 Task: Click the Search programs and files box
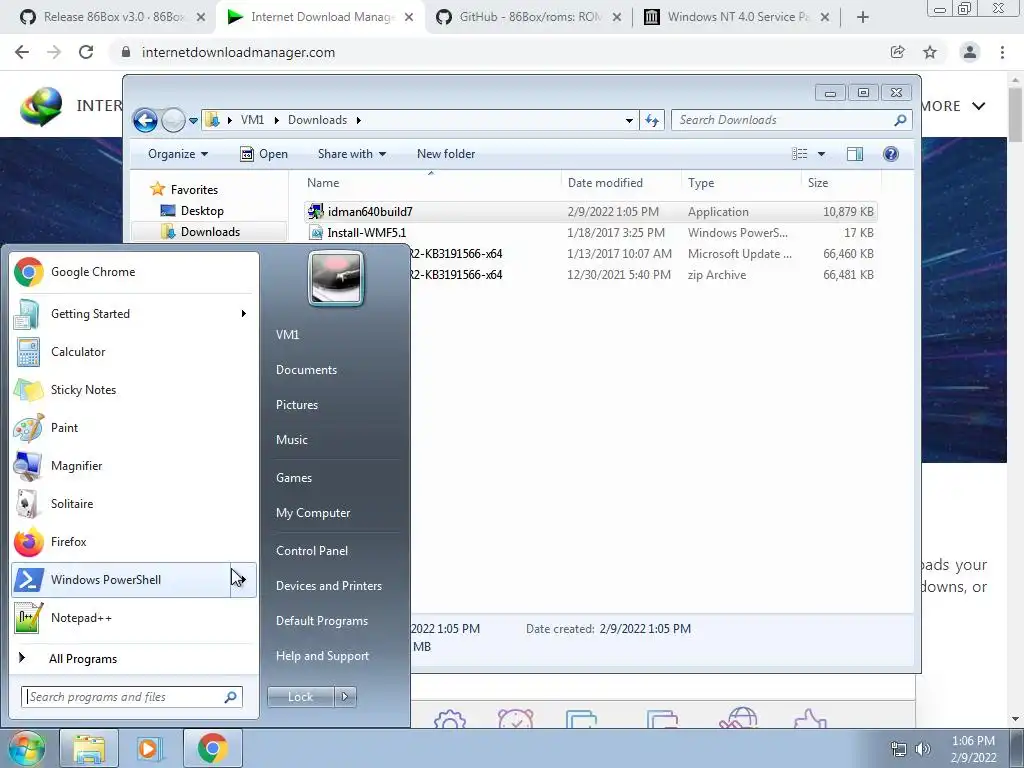point(132,697)
